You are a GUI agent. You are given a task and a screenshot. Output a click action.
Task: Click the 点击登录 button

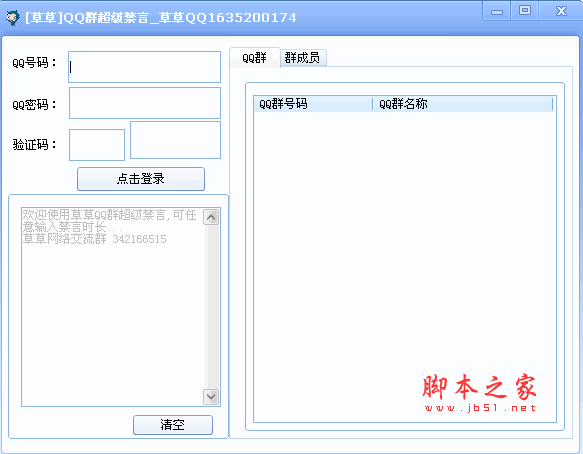pos(141,179)
